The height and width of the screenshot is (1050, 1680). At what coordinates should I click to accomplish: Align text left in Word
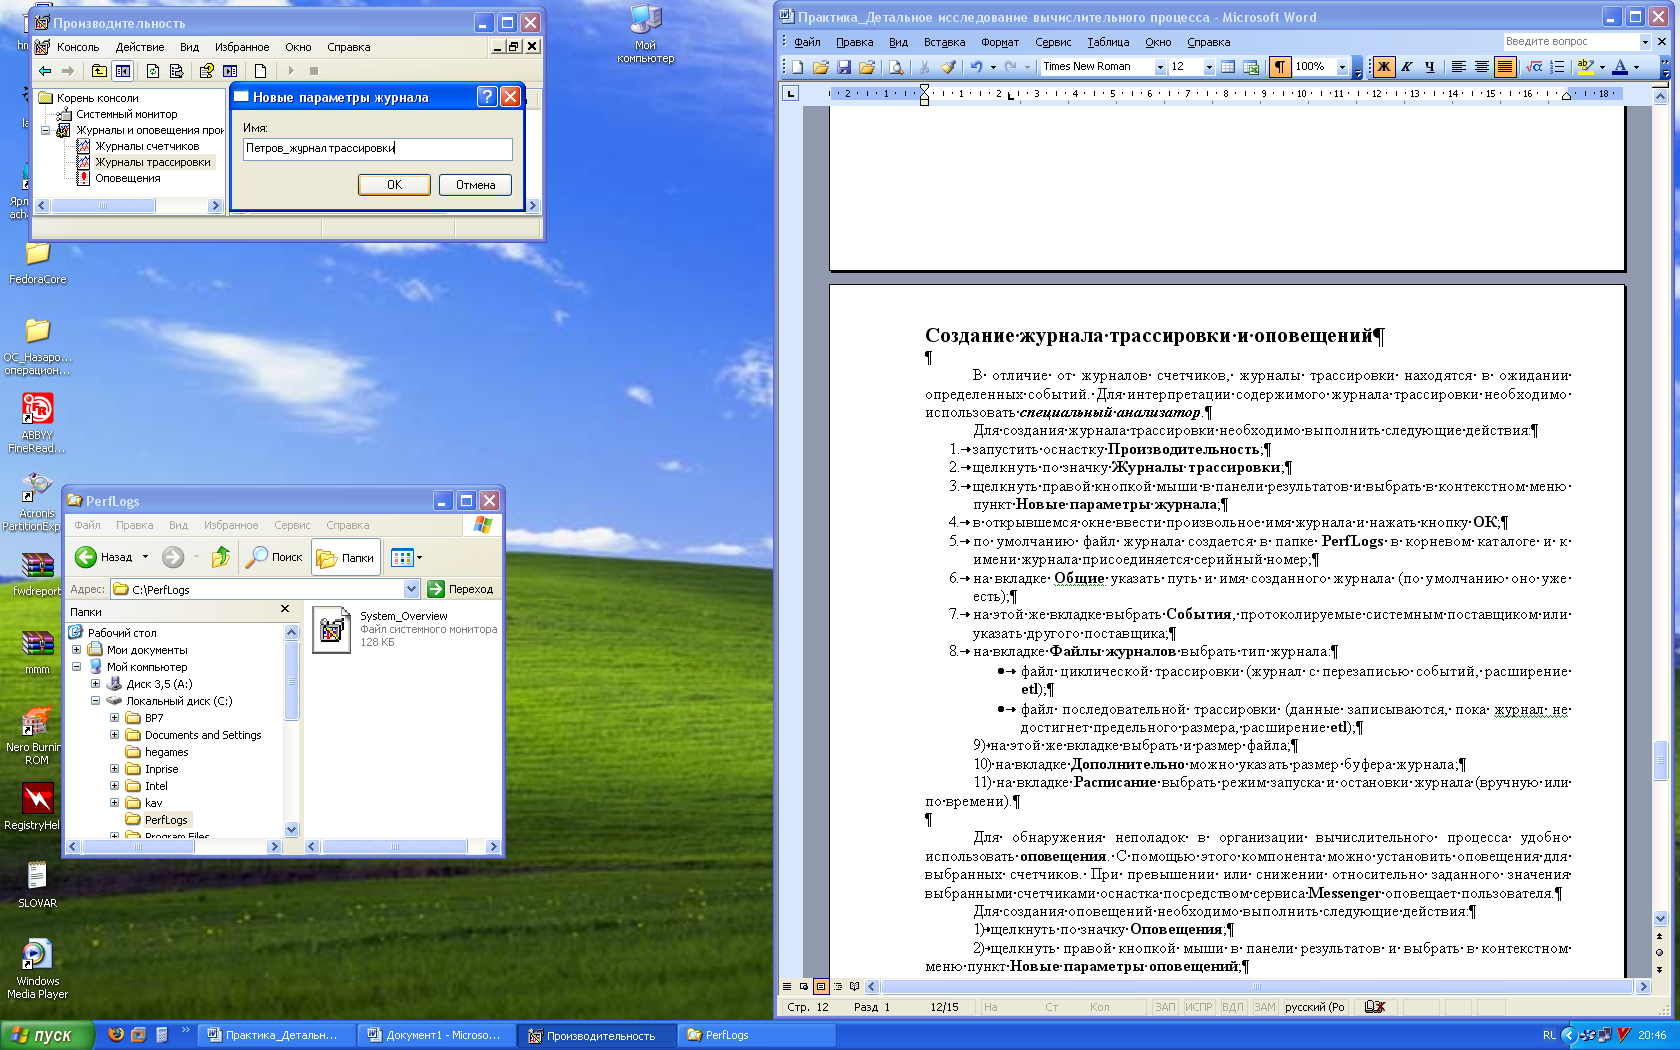1459,67
